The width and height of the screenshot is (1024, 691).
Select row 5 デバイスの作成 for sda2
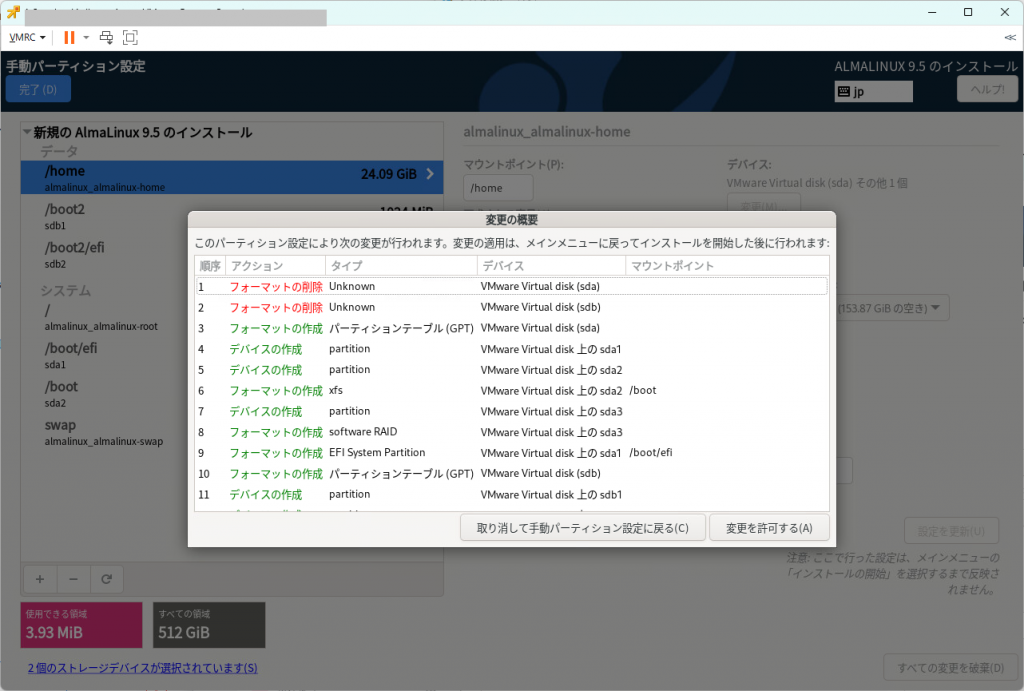tap(512, 370)
